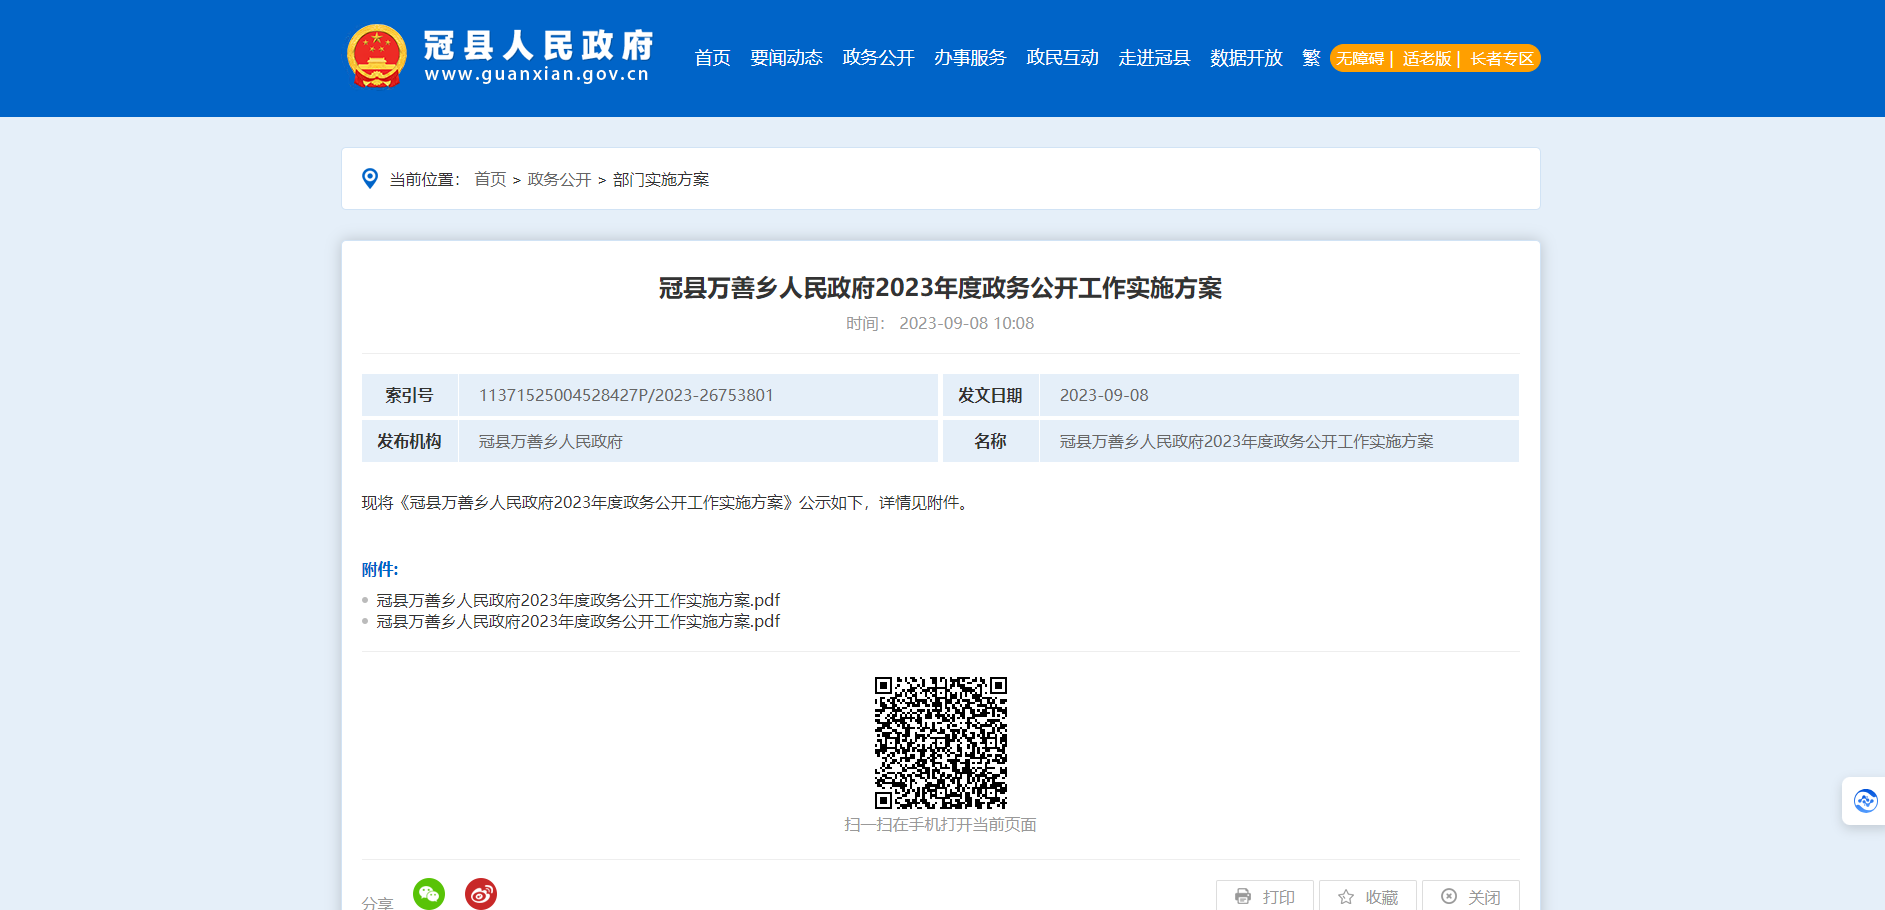This screenshot has width=1885, height=910.
Task: Click the index number 11371525004528427P/2023-26753801
Action: click(626, 395)
